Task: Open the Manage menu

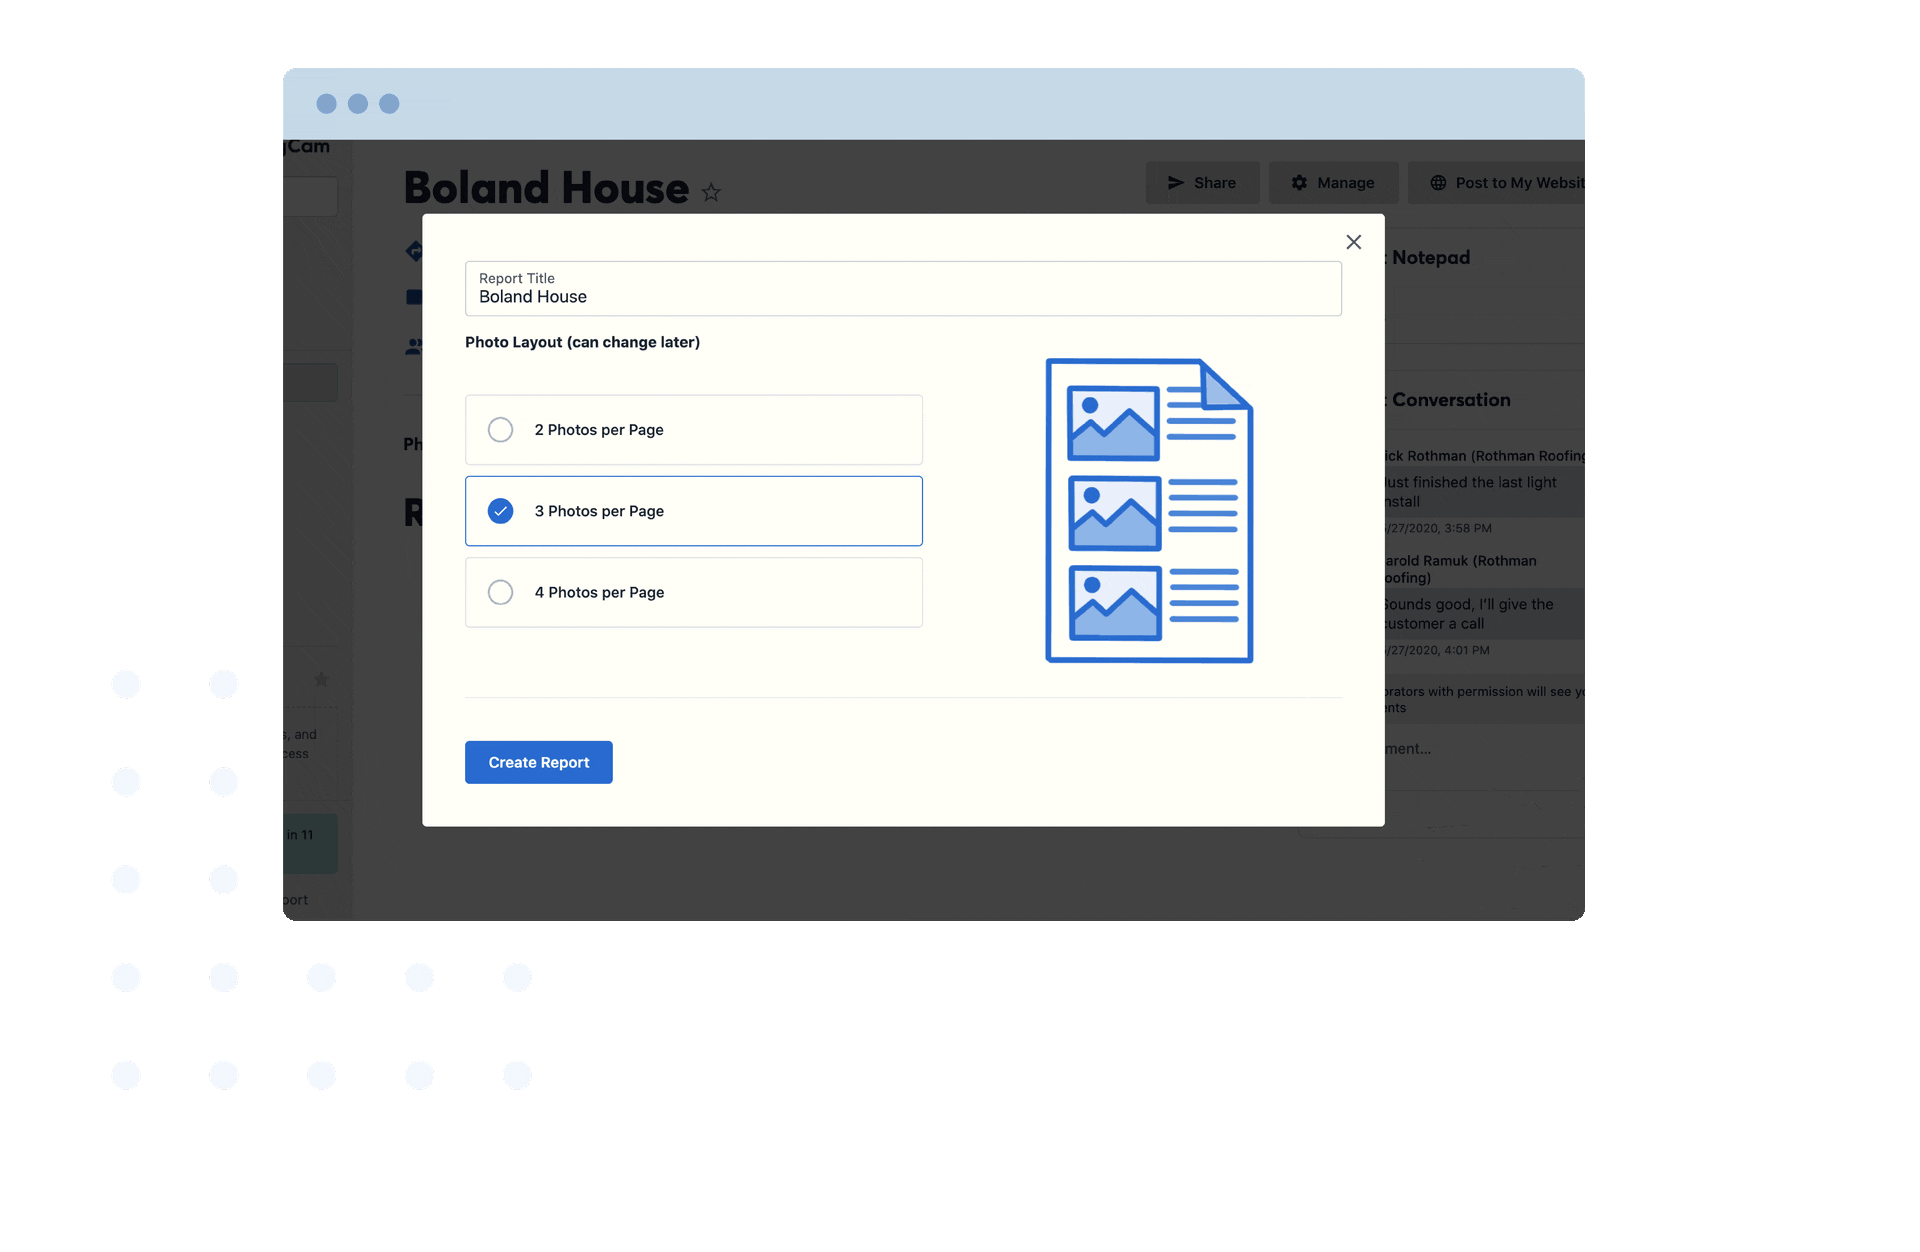Action: coord(1345,183)
